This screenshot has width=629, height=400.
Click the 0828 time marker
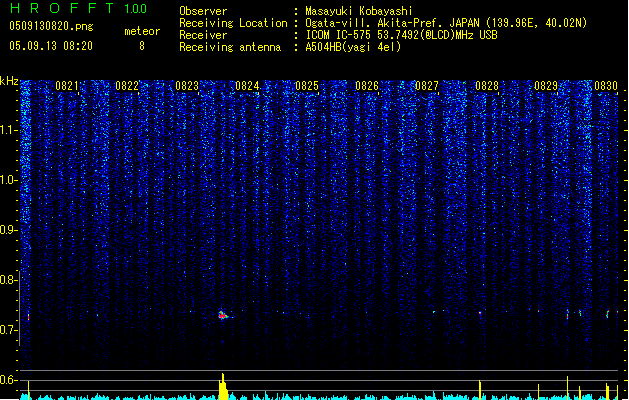[487, 86]
